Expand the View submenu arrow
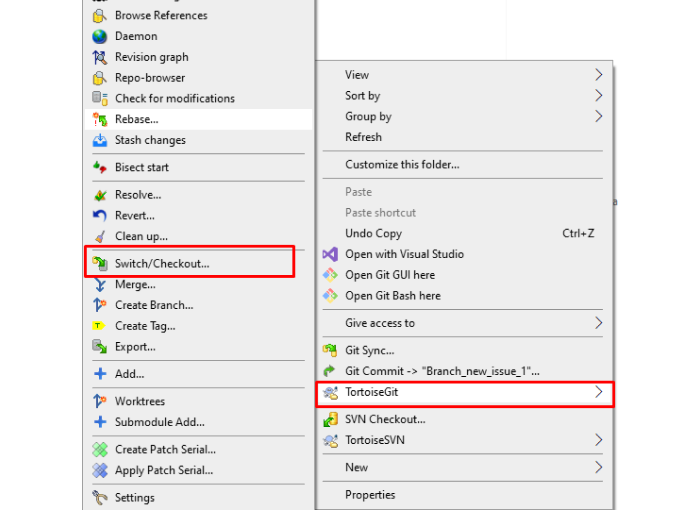Viewport: 700px width, 510px height. coord(599,75)
